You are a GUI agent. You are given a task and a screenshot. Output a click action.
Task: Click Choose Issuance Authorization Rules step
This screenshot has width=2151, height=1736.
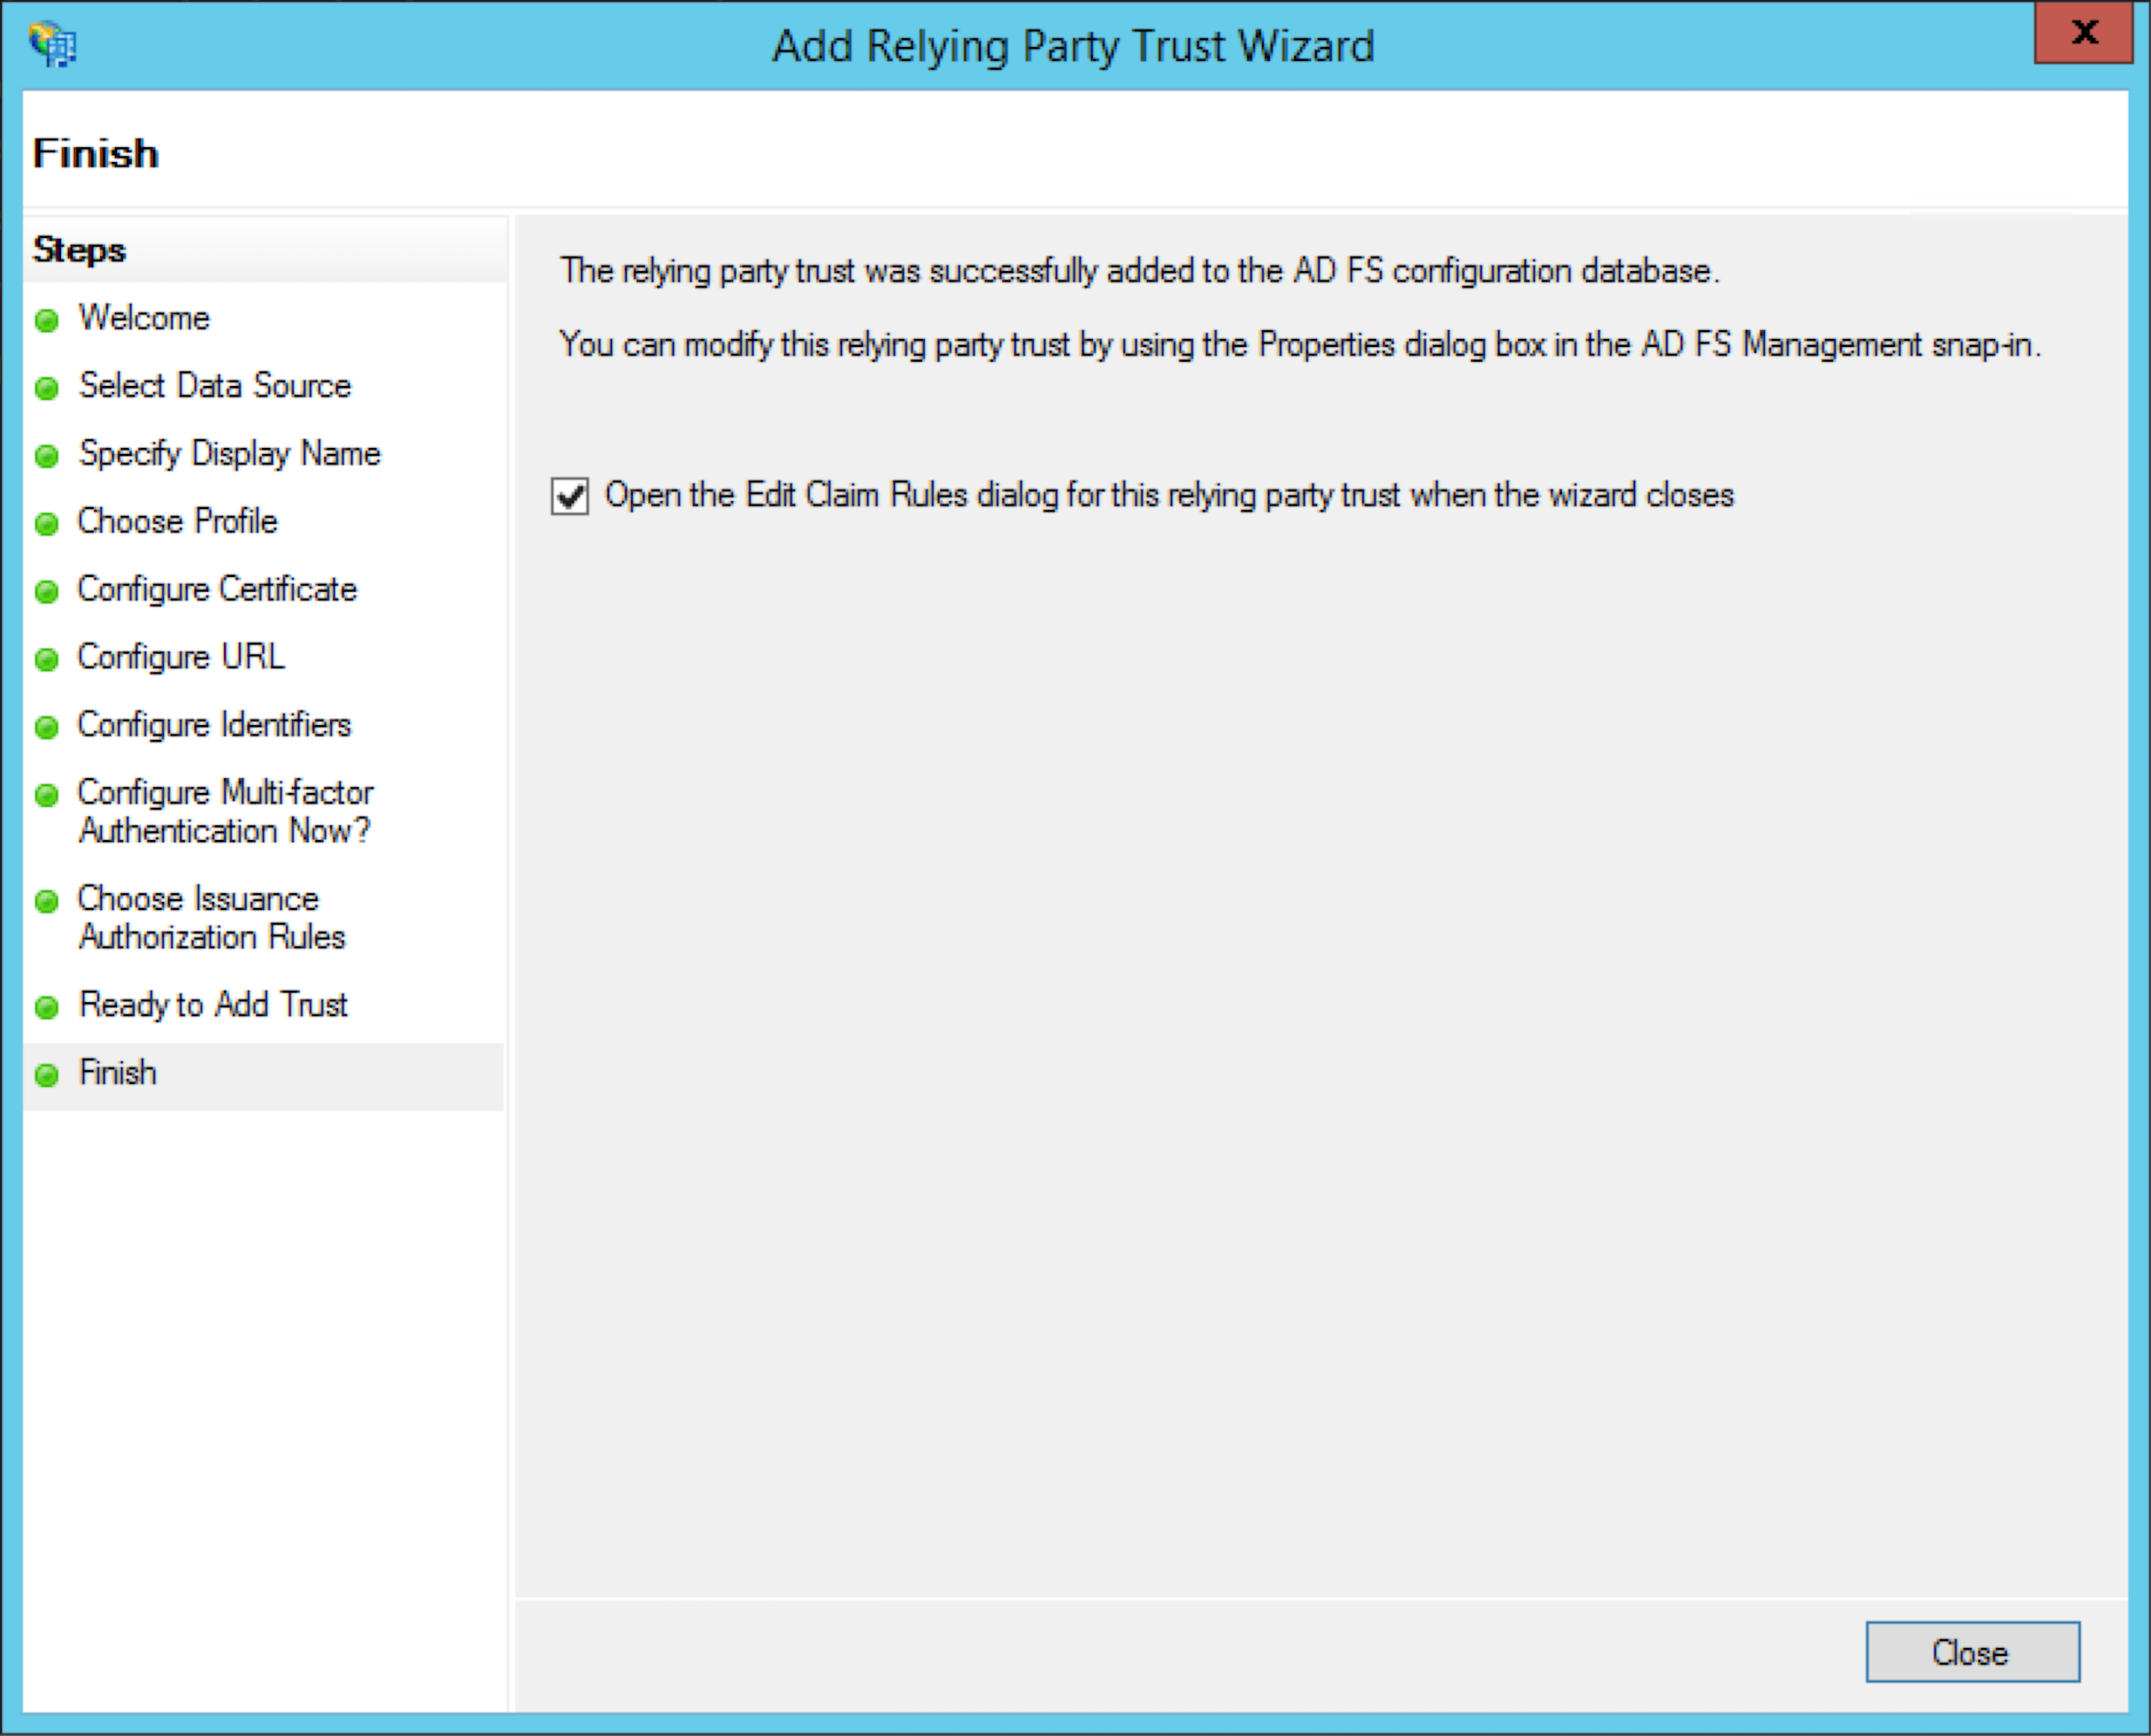click(x=211, y=917)
